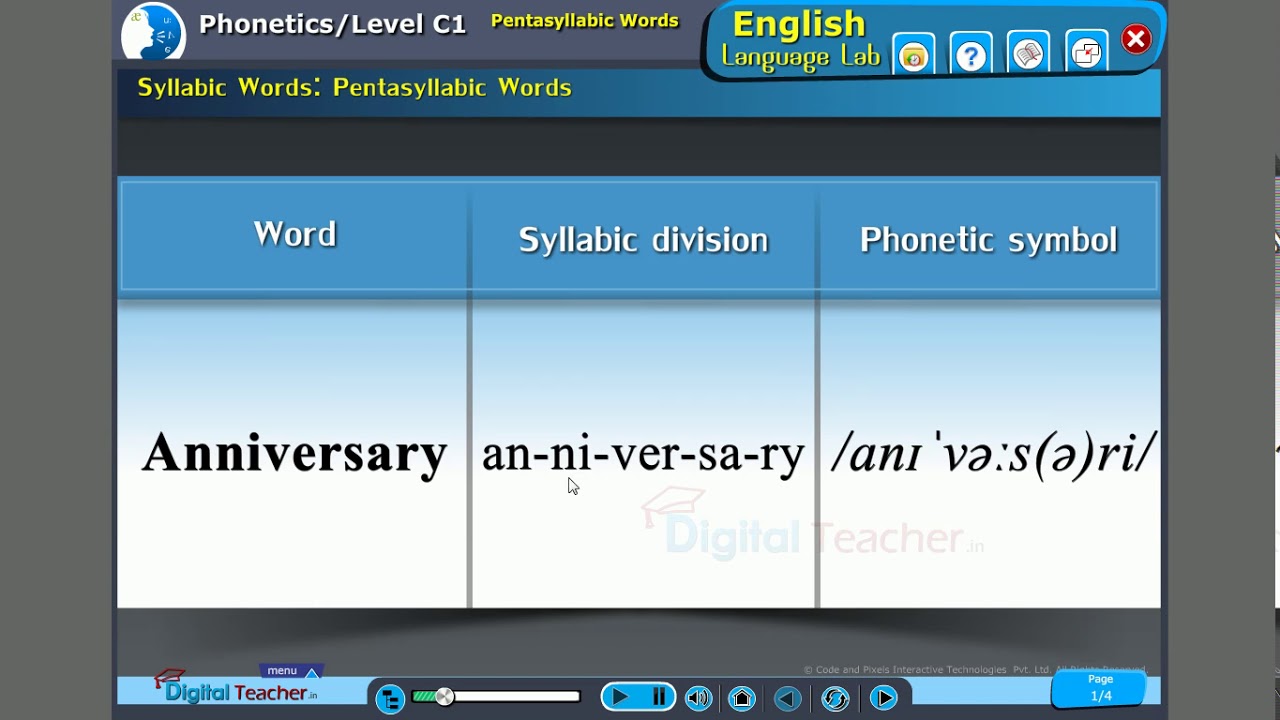Click the Digital Teacher logo

[x=236, y=688]
